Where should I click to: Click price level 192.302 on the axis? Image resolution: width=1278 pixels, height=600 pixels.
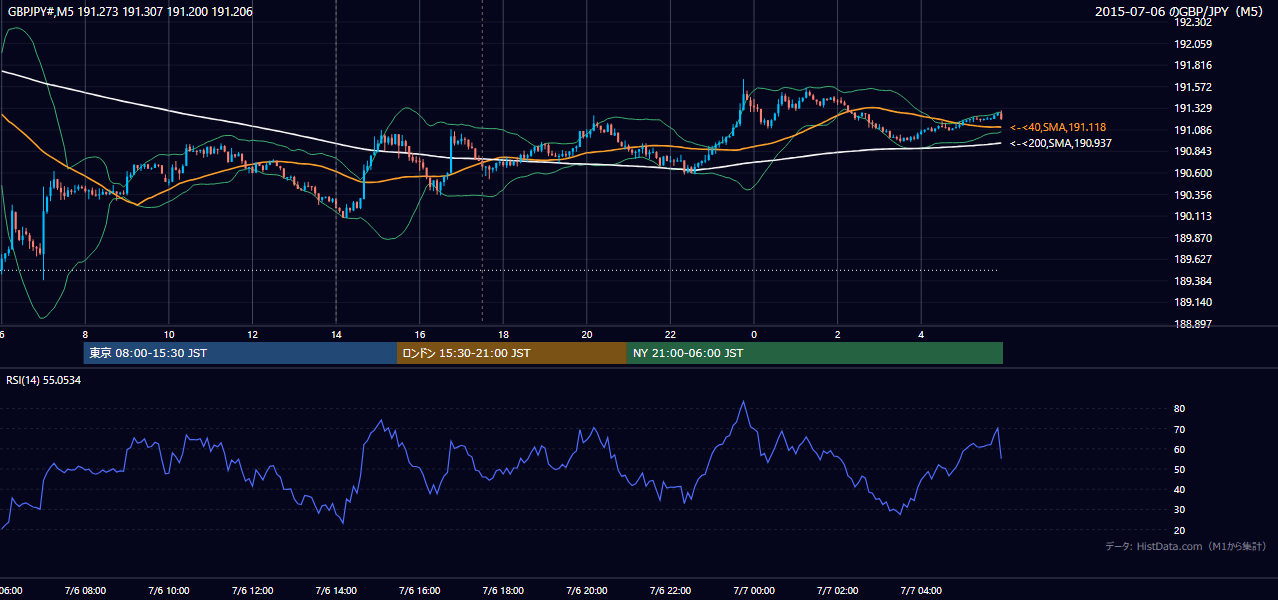(x=1193, y=22)
